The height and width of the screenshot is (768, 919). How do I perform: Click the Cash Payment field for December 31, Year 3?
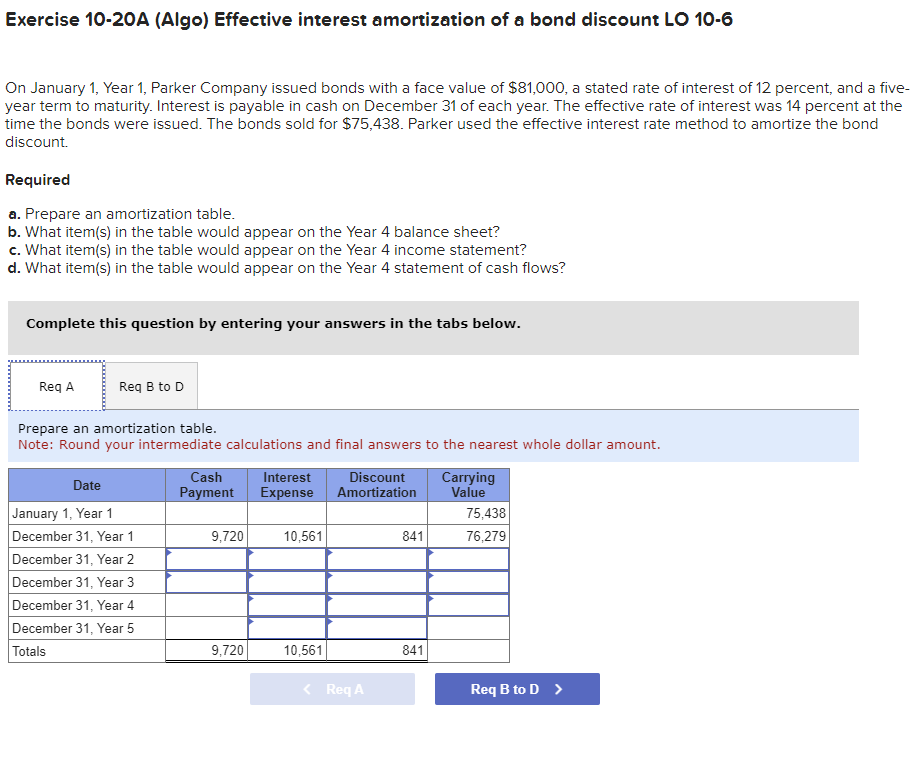point(206,582)
